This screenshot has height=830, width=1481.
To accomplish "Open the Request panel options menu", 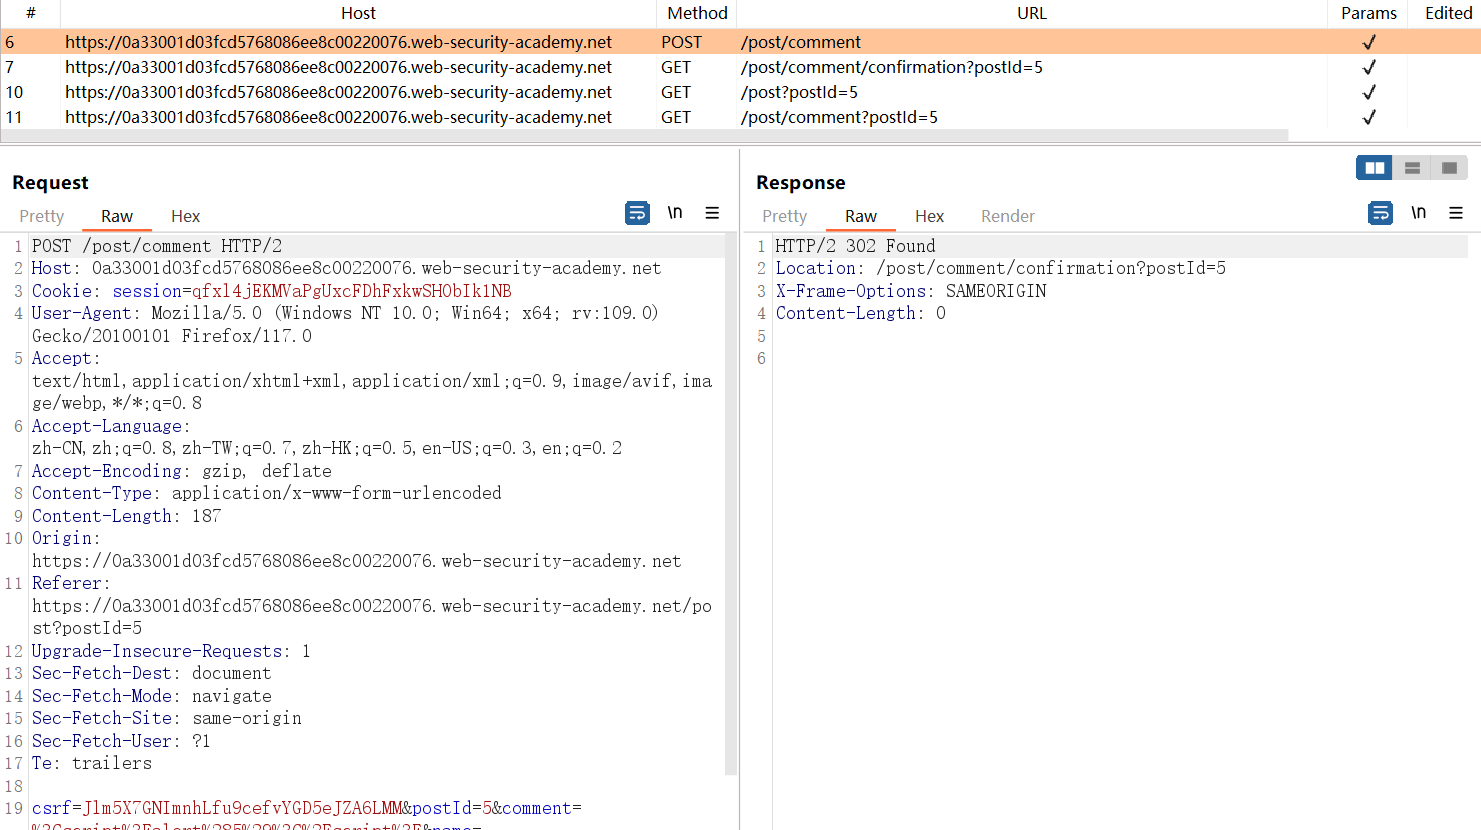I will tap(712, 213).
